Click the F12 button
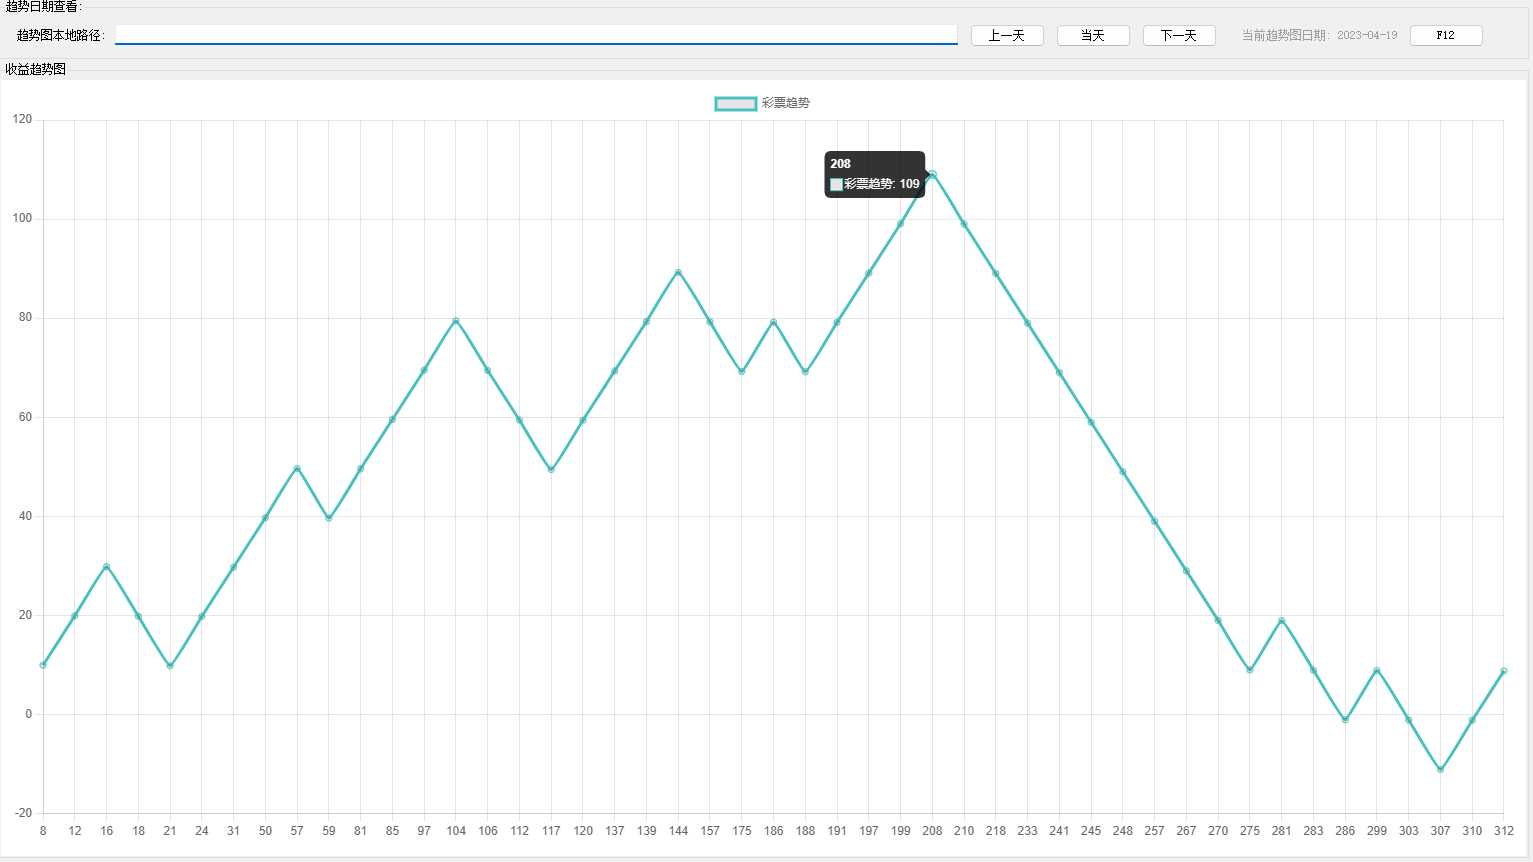1533x862 pixels. (x=1445, y=36)
